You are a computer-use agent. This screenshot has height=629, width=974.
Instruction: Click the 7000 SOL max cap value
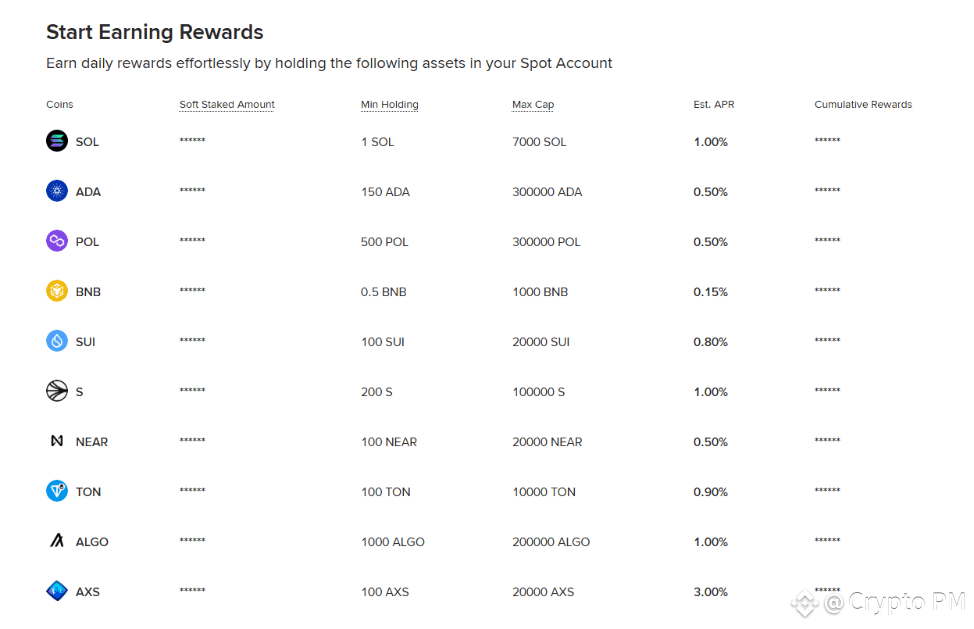click(539, 142)
